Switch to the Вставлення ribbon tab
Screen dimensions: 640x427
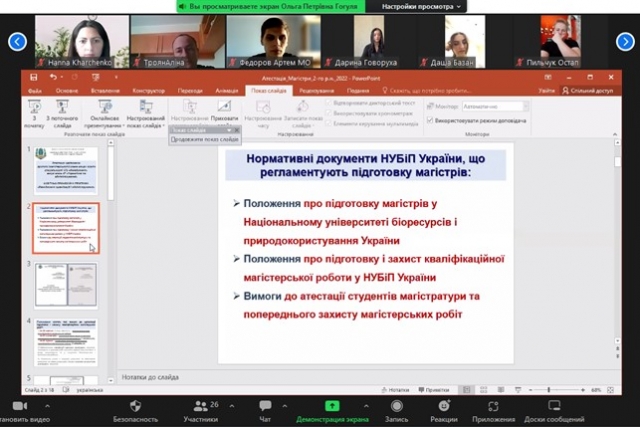pos(105,91)
